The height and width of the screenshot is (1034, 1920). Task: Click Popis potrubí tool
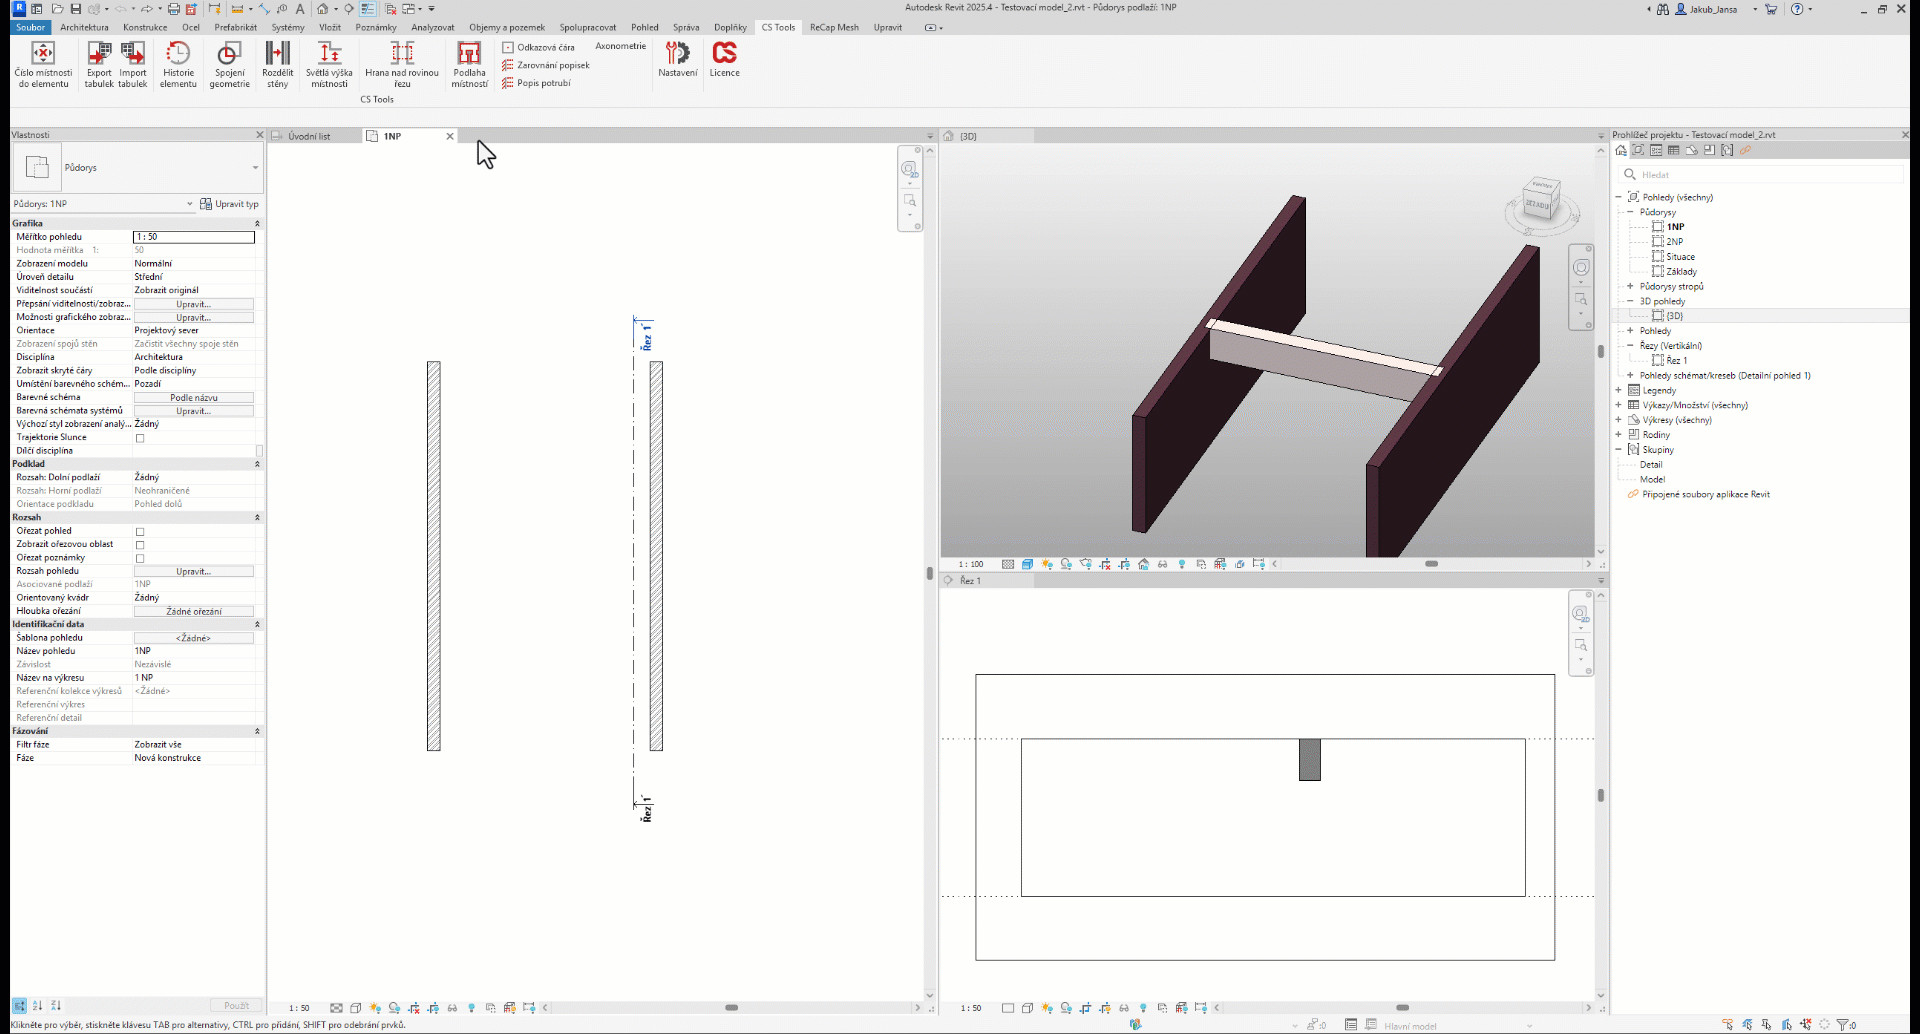point(536,83)
